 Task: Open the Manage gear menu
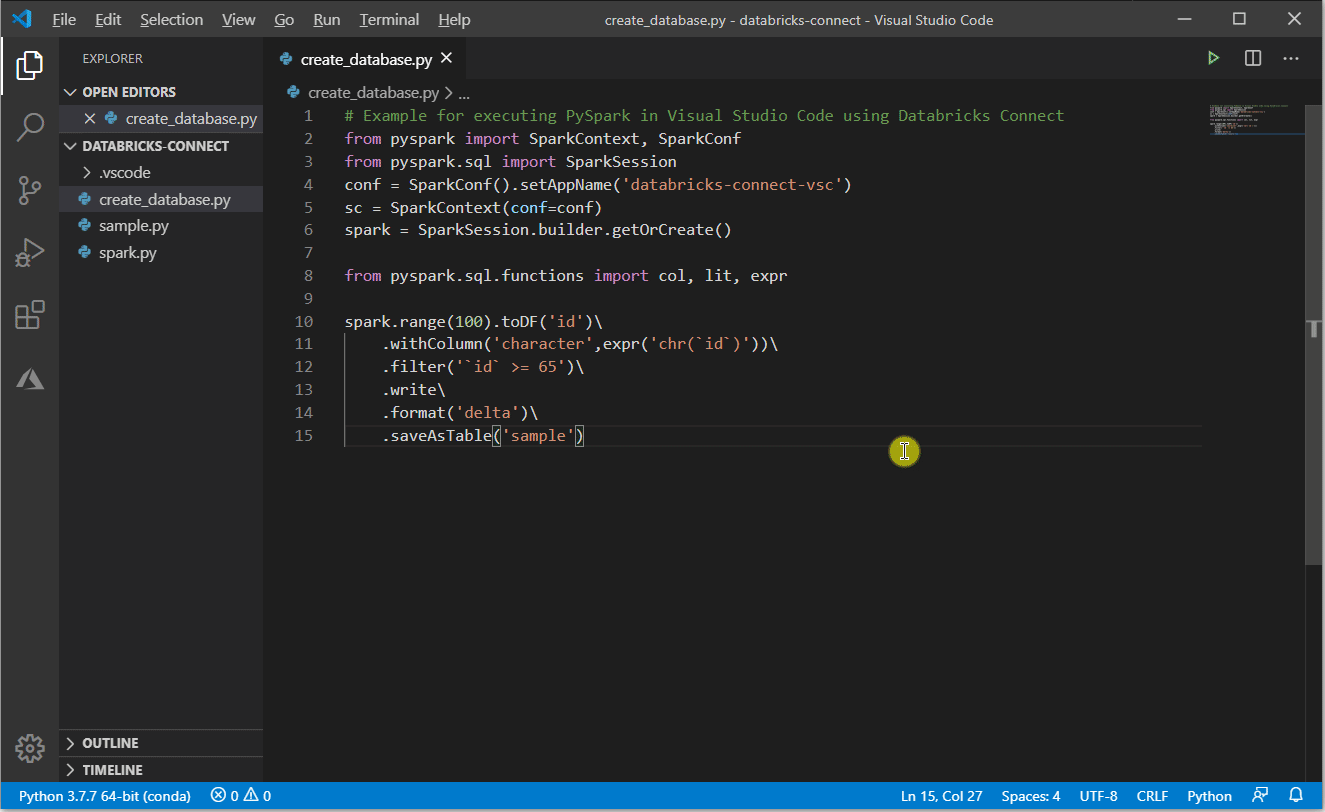[30, 748]
